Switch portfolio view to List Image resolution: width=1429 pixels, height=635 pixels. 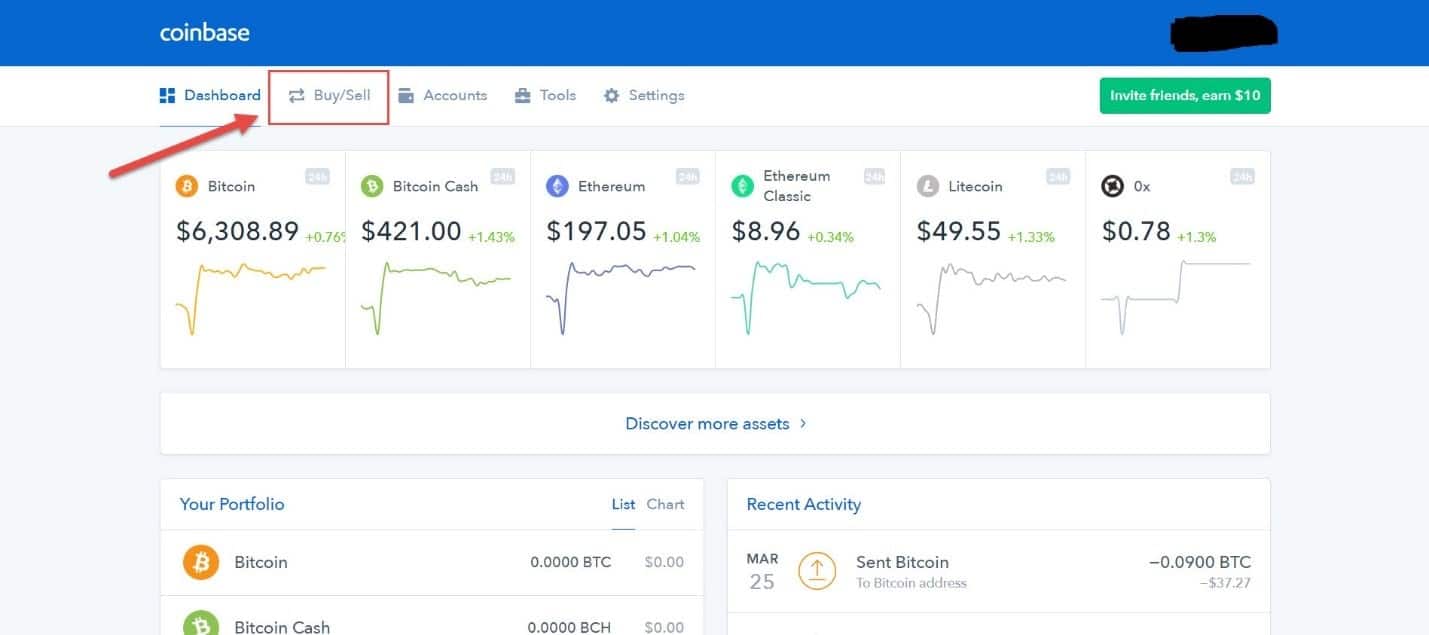click(x=623, y=504)
